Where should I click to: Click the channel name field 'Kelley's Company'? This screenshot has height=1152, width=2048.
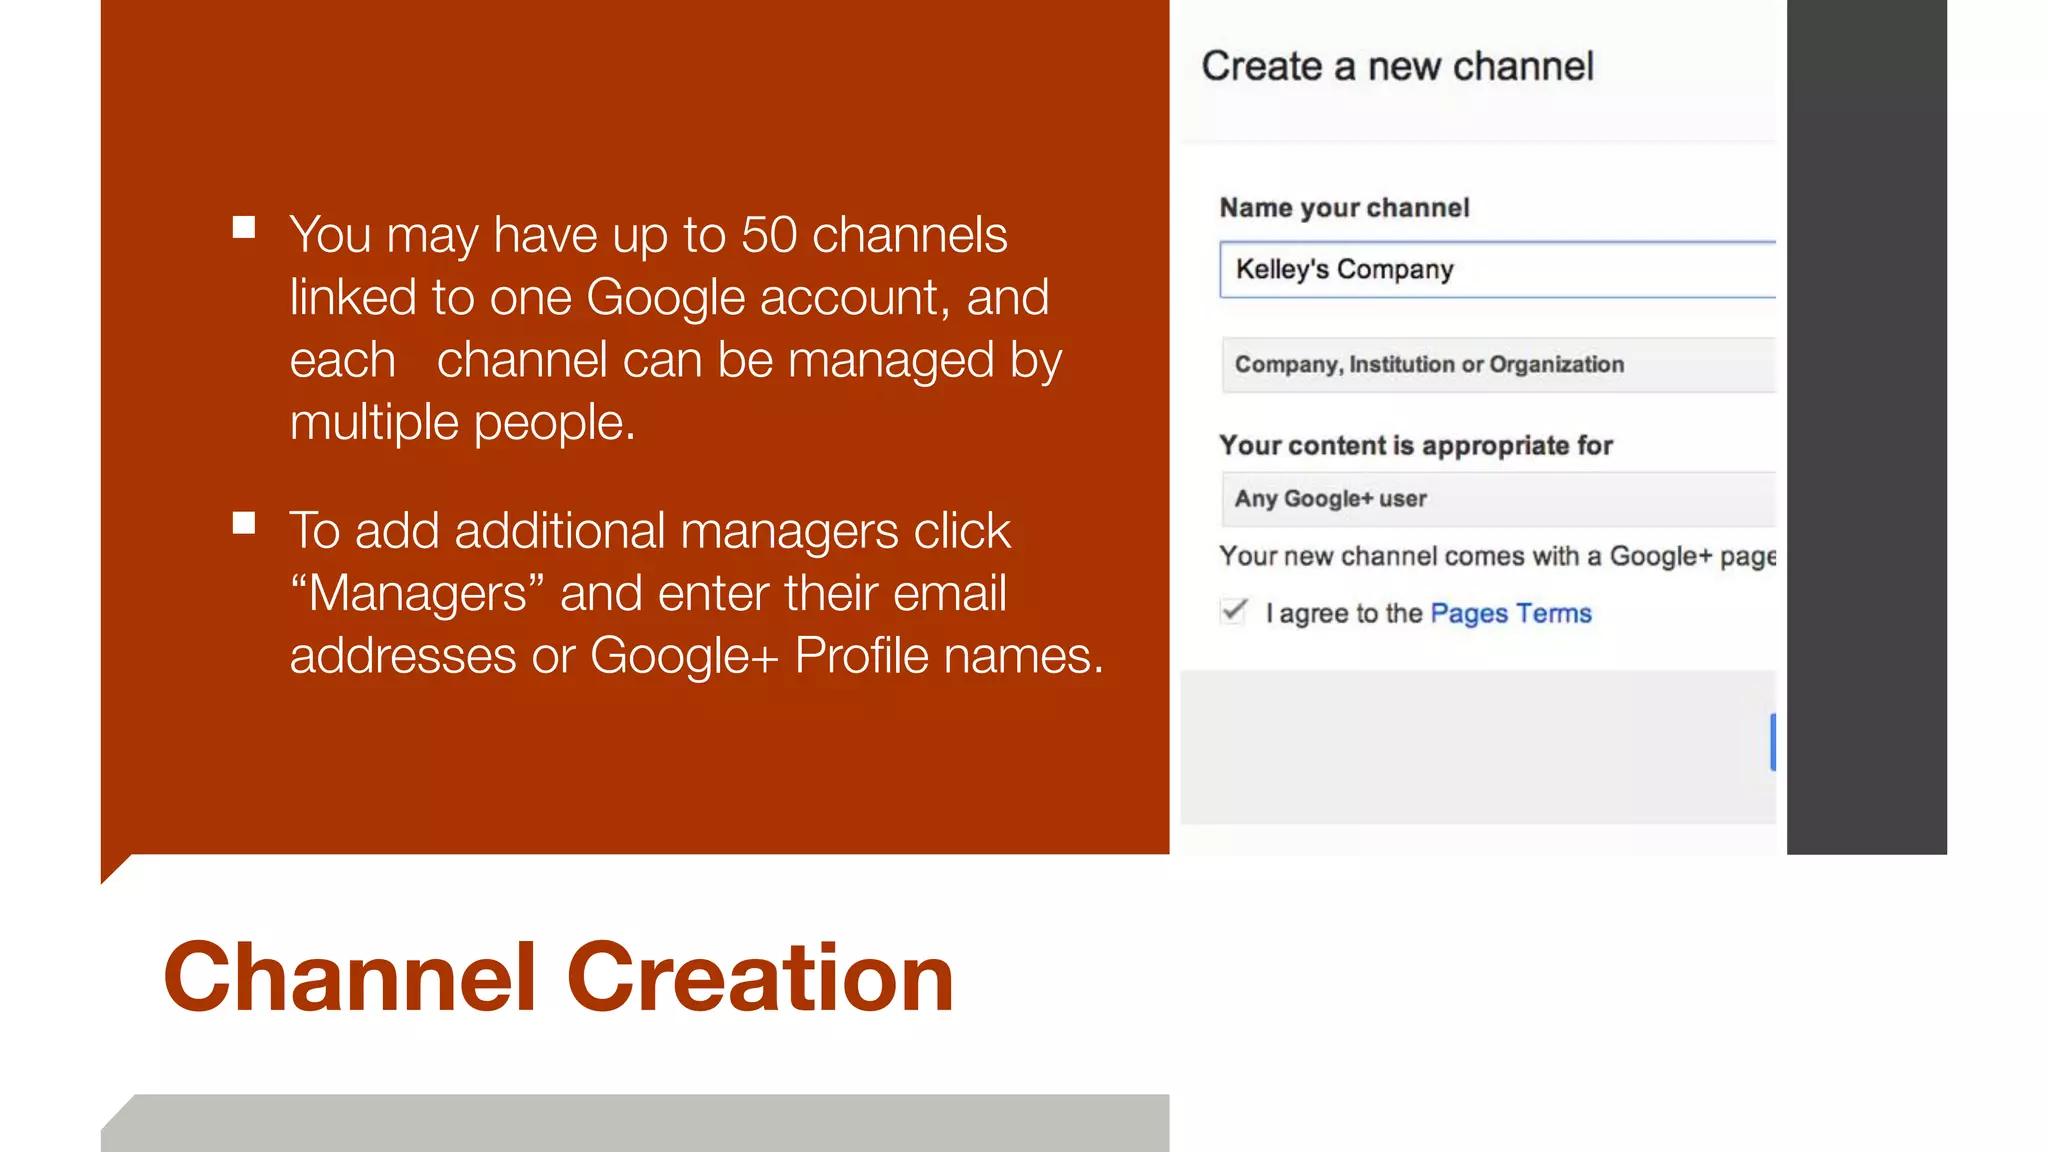[1497, 269]
